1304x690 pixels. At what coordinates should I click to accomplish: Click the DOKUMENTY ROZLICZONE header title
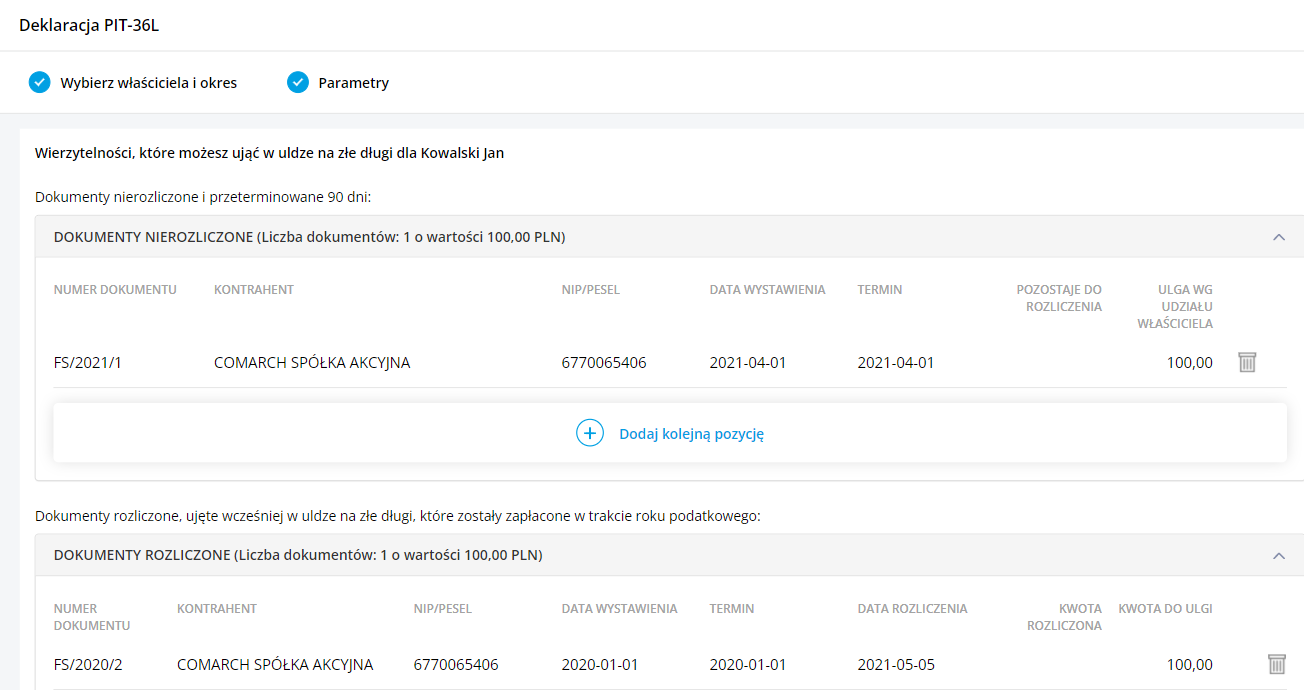(298, 555)
